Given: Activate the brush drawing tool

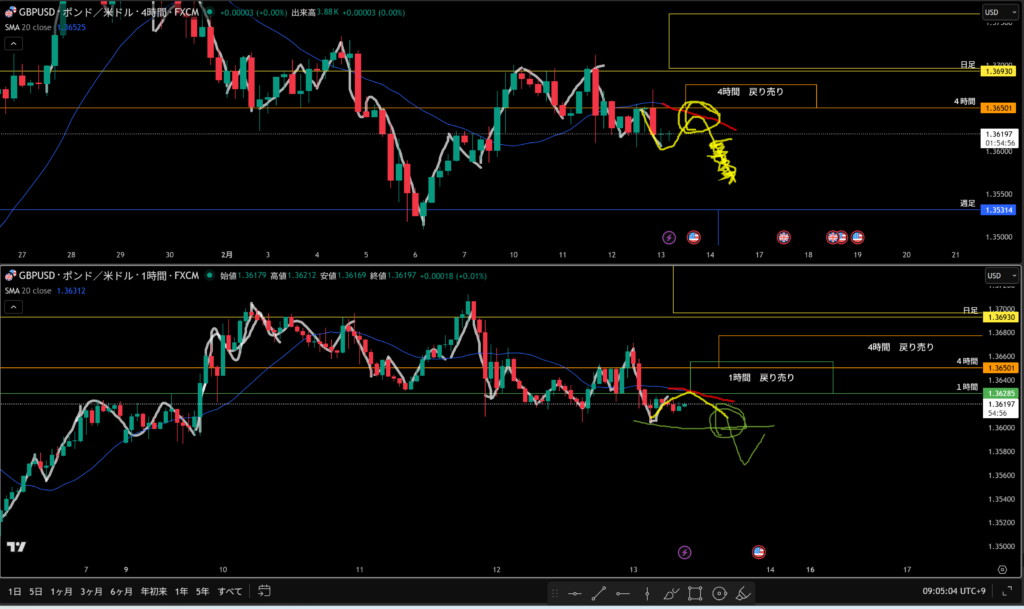Looking at the screenshot, I should [x=671, y=593].
